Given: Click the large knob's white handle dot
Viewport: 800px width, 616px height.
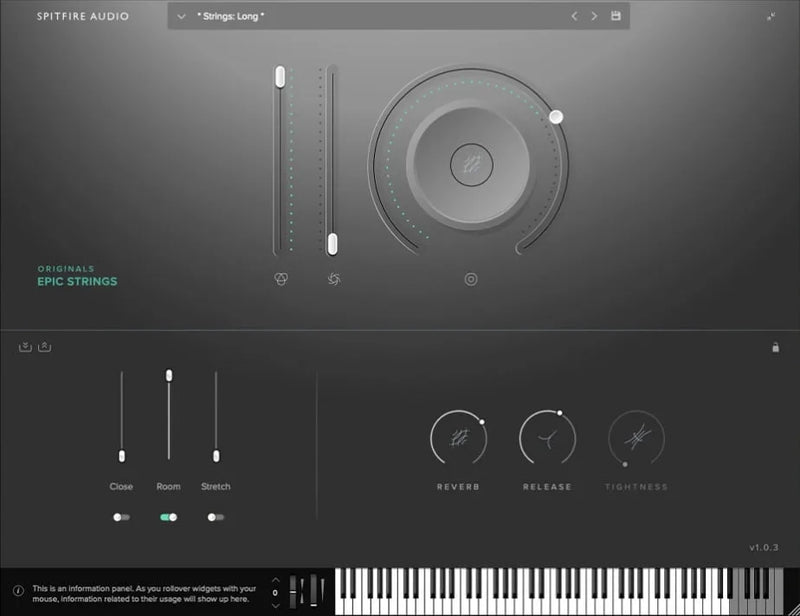Looking at the screenshot, I should coord(556,117).
